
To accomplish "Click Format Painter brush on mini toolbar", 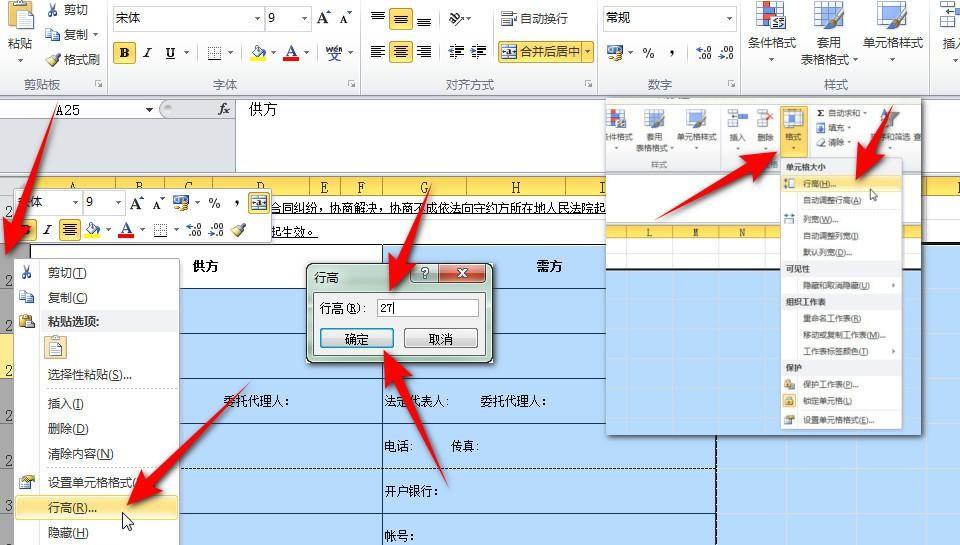I will tap(239, 230).
